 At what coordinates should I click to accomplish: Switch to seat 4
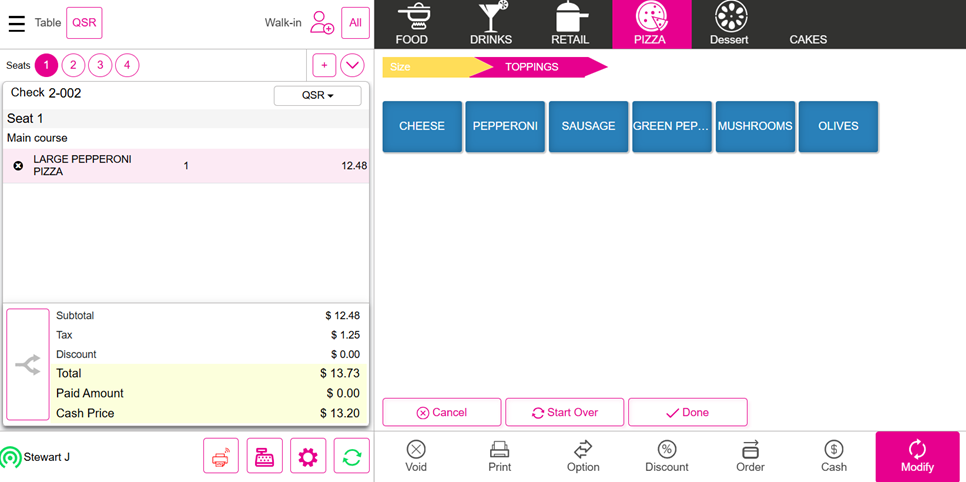pos(127,65)
